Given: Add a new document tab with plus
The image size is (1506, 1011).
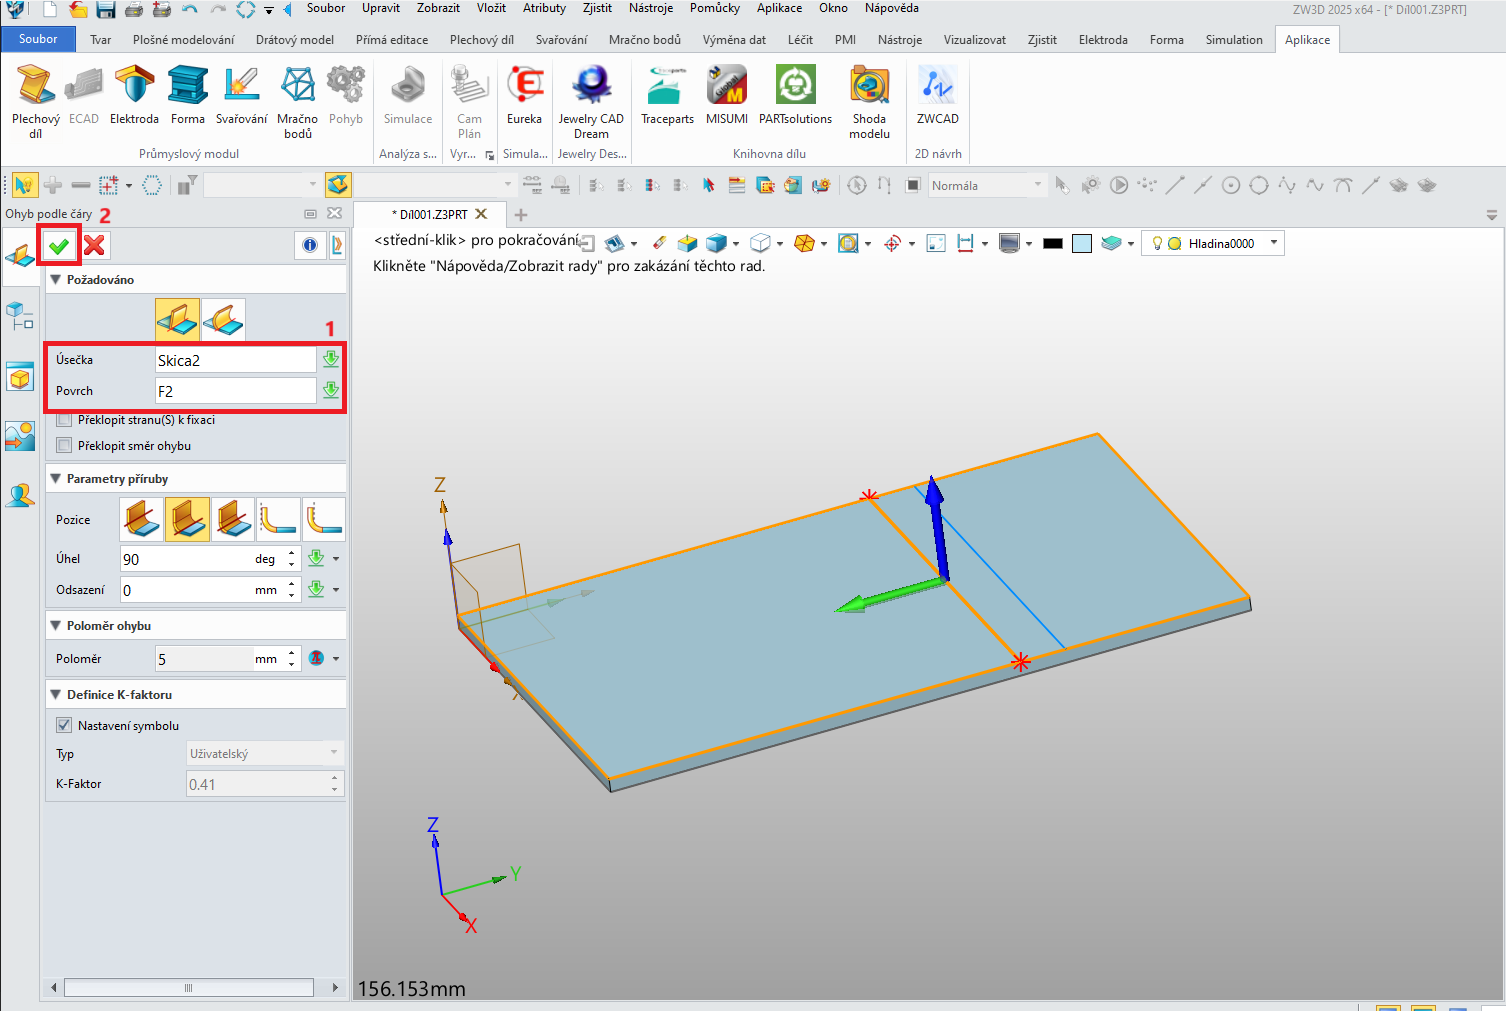Looking at the screenshot, I should [x=521, y=214].
